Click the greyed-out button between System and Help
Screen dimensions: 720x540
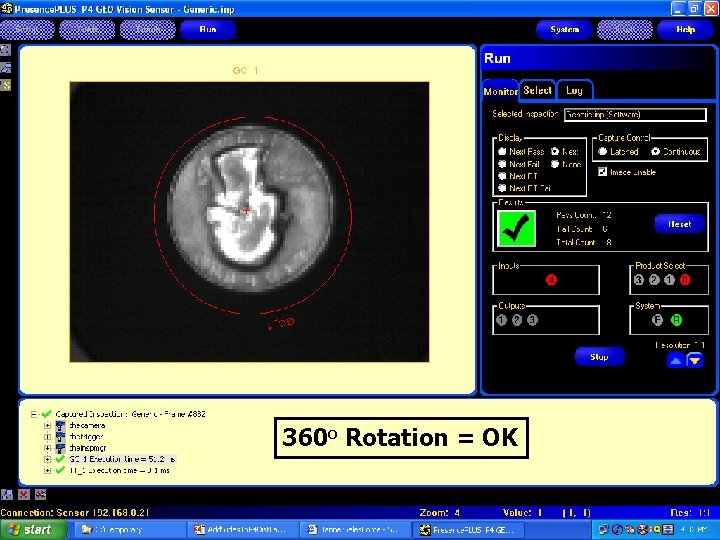tap(624, 29)
